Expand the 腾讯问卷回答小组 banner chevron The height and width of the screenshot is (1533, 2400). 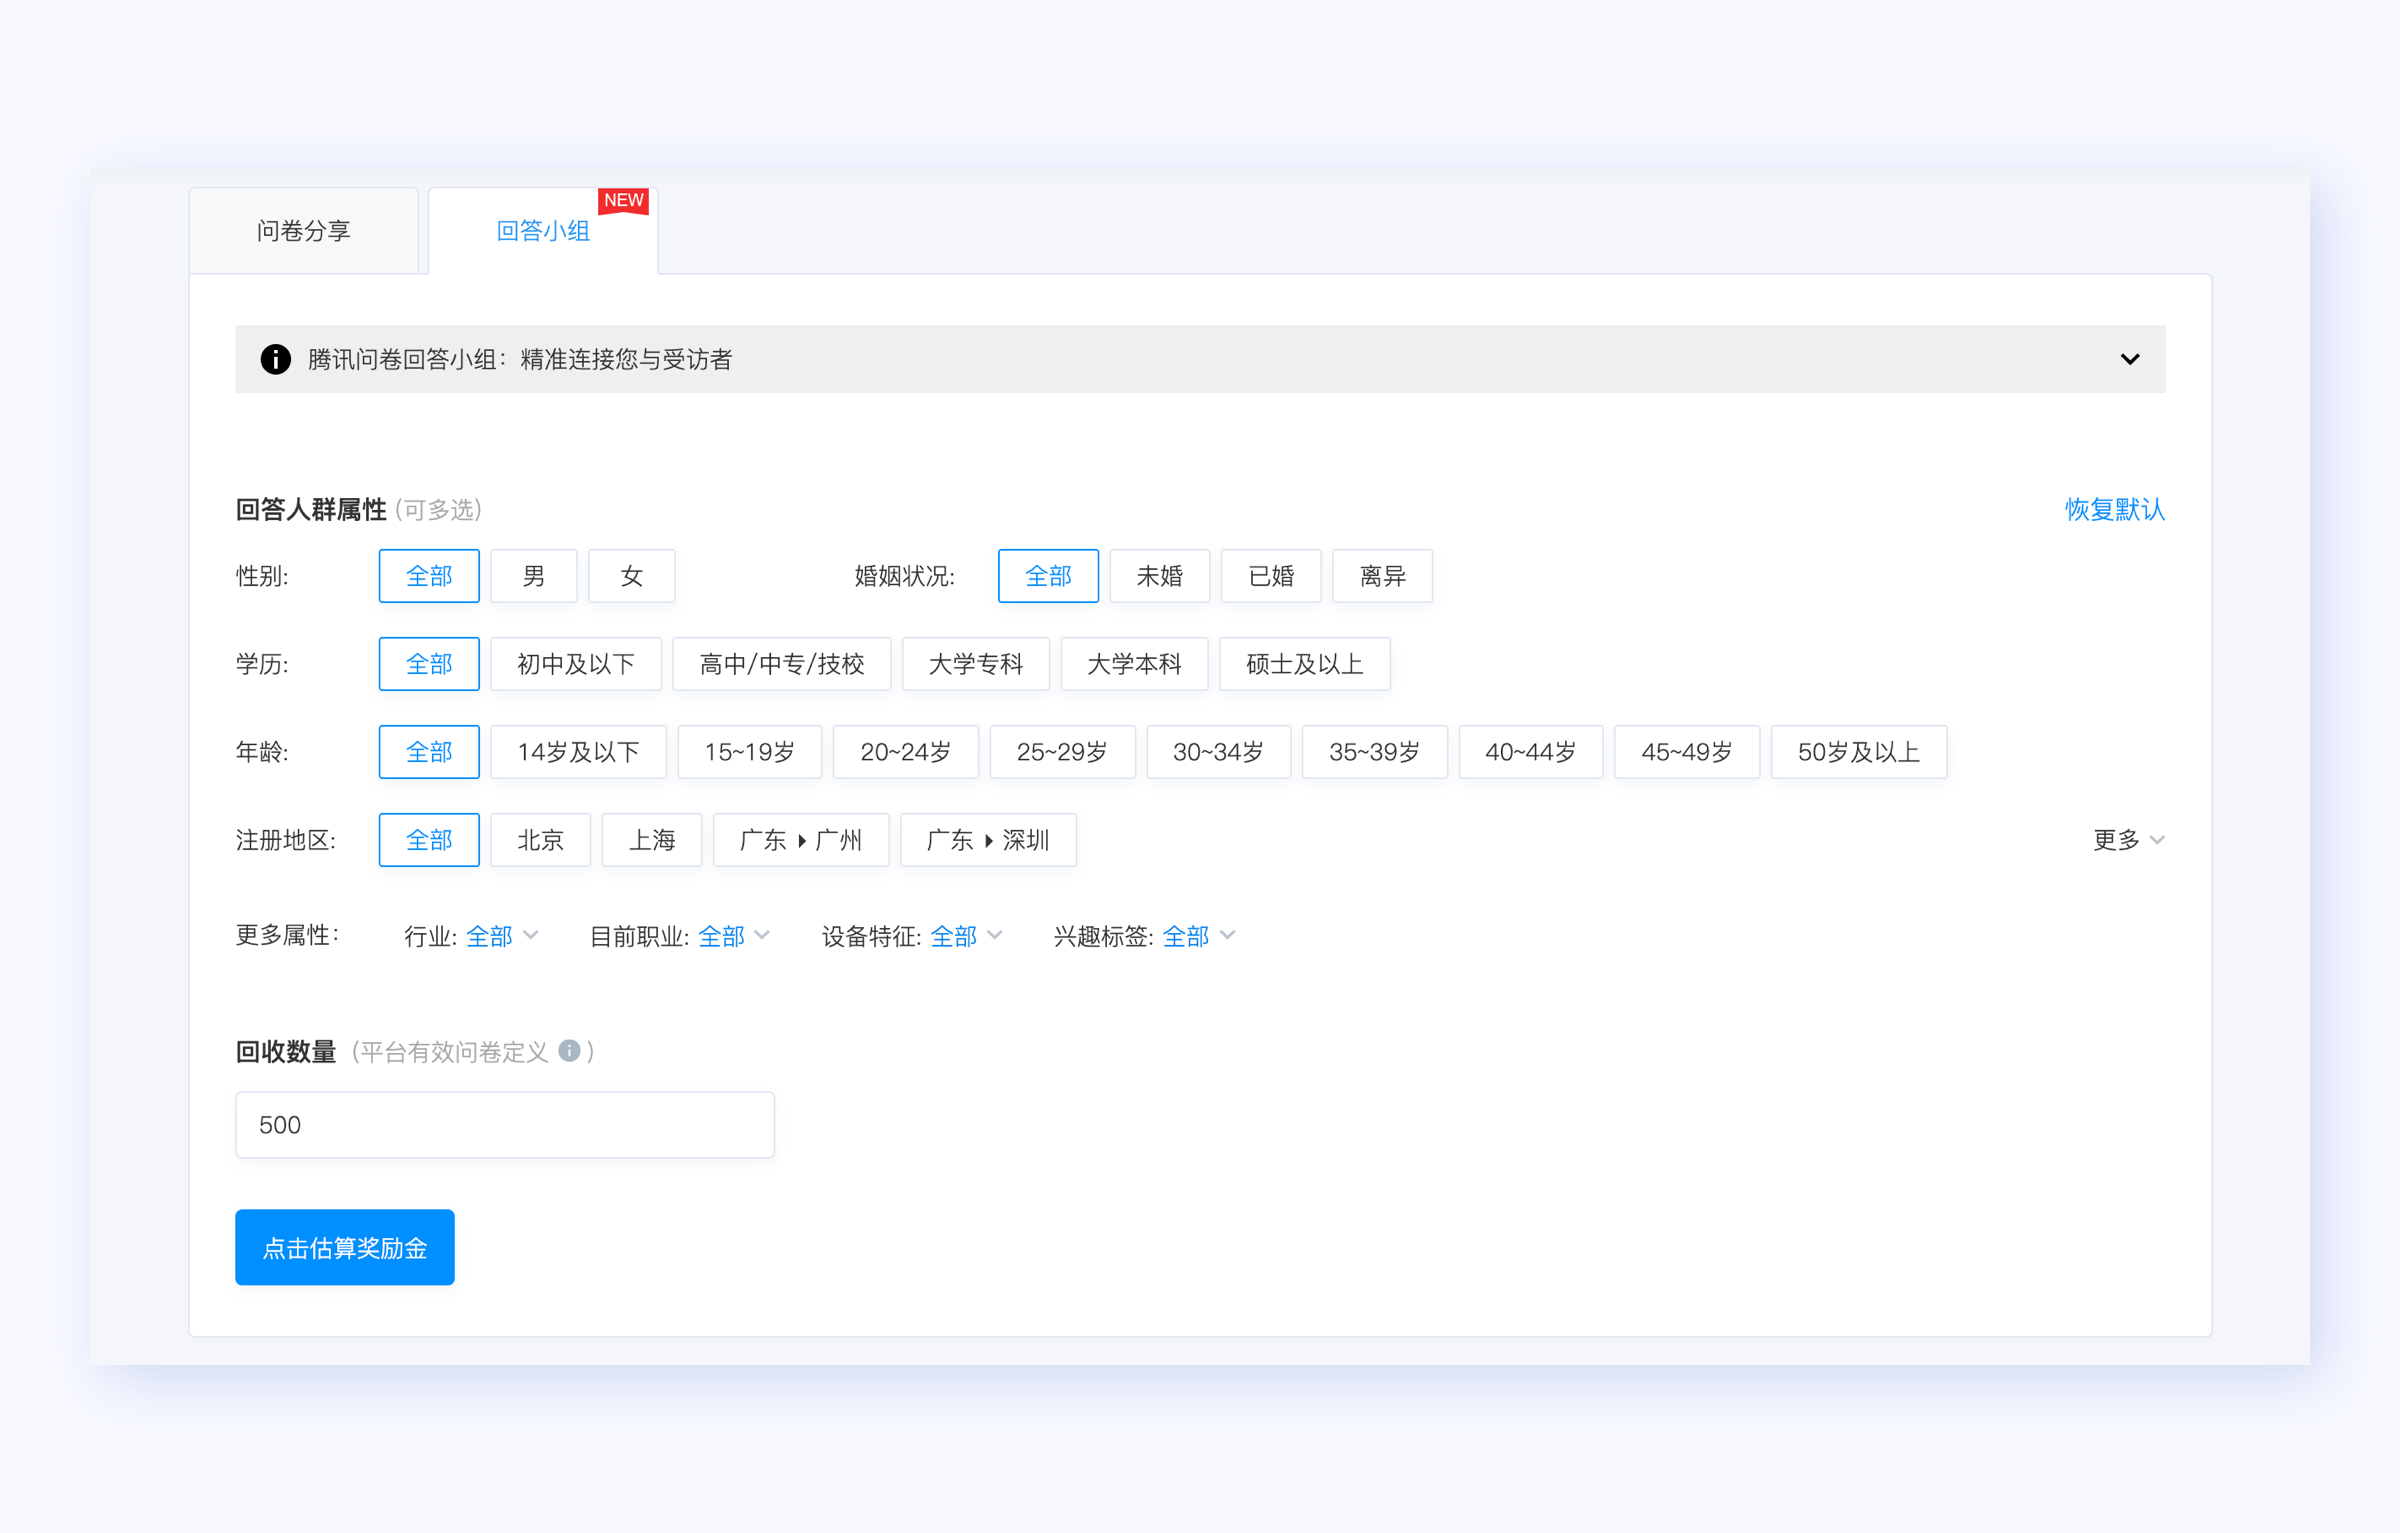(2129, 359)
